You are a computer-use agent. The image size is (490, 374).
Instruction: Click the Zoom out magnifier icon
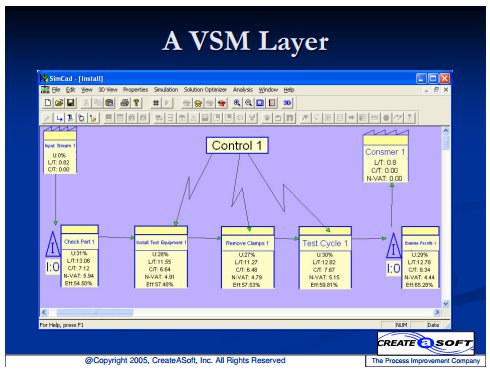pos(248,103)
